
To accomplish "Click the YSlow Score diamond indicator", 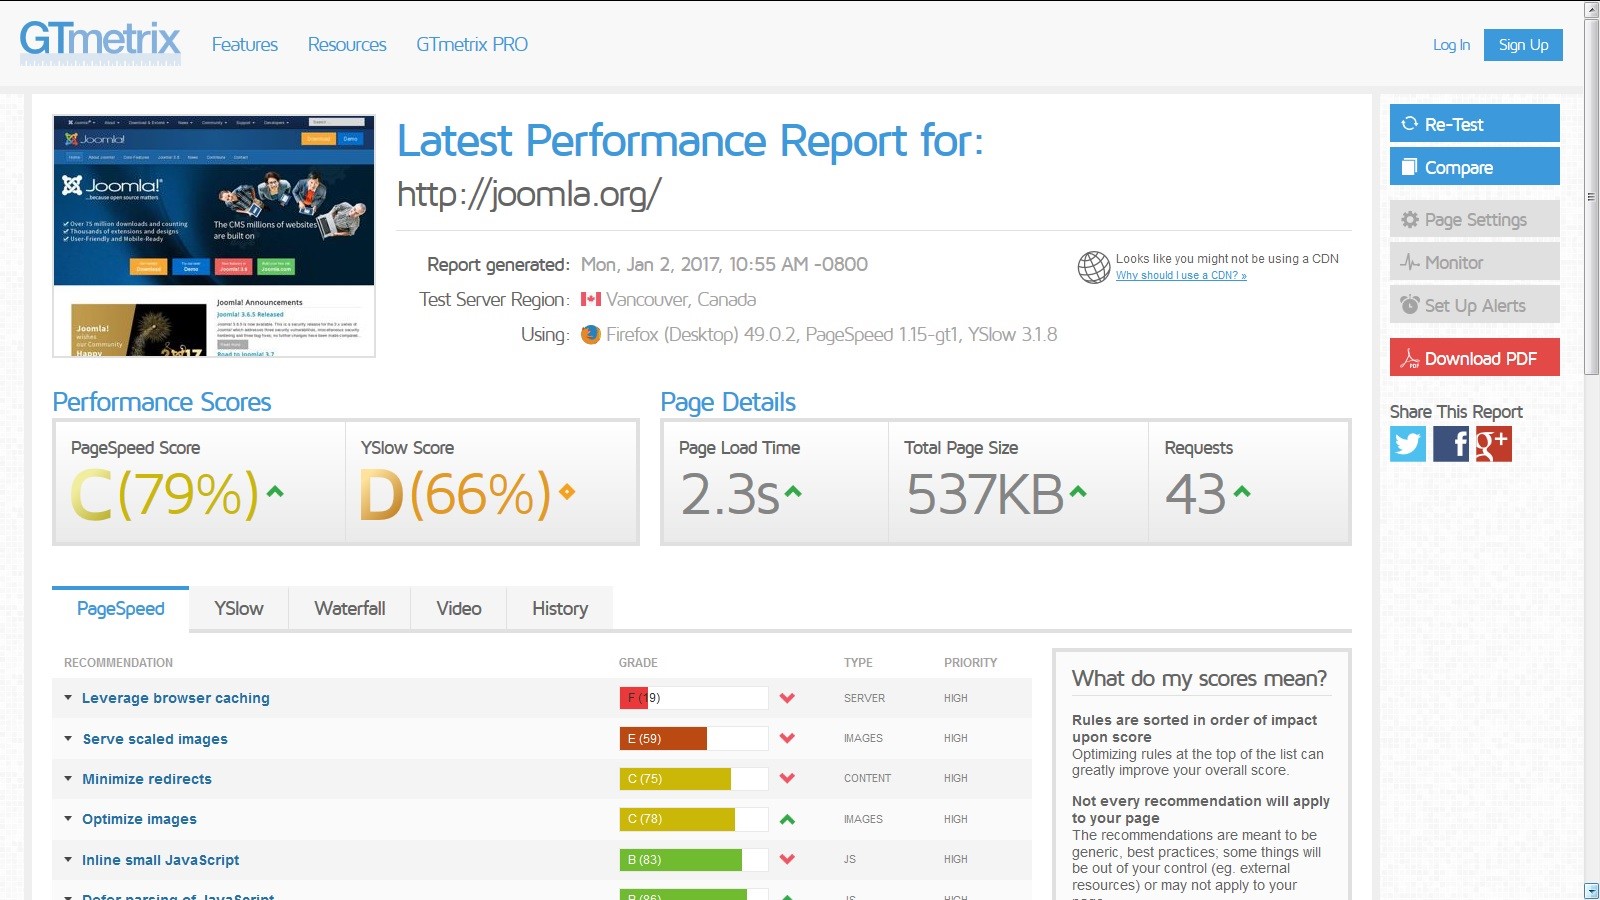I will [x=567, y=492].
